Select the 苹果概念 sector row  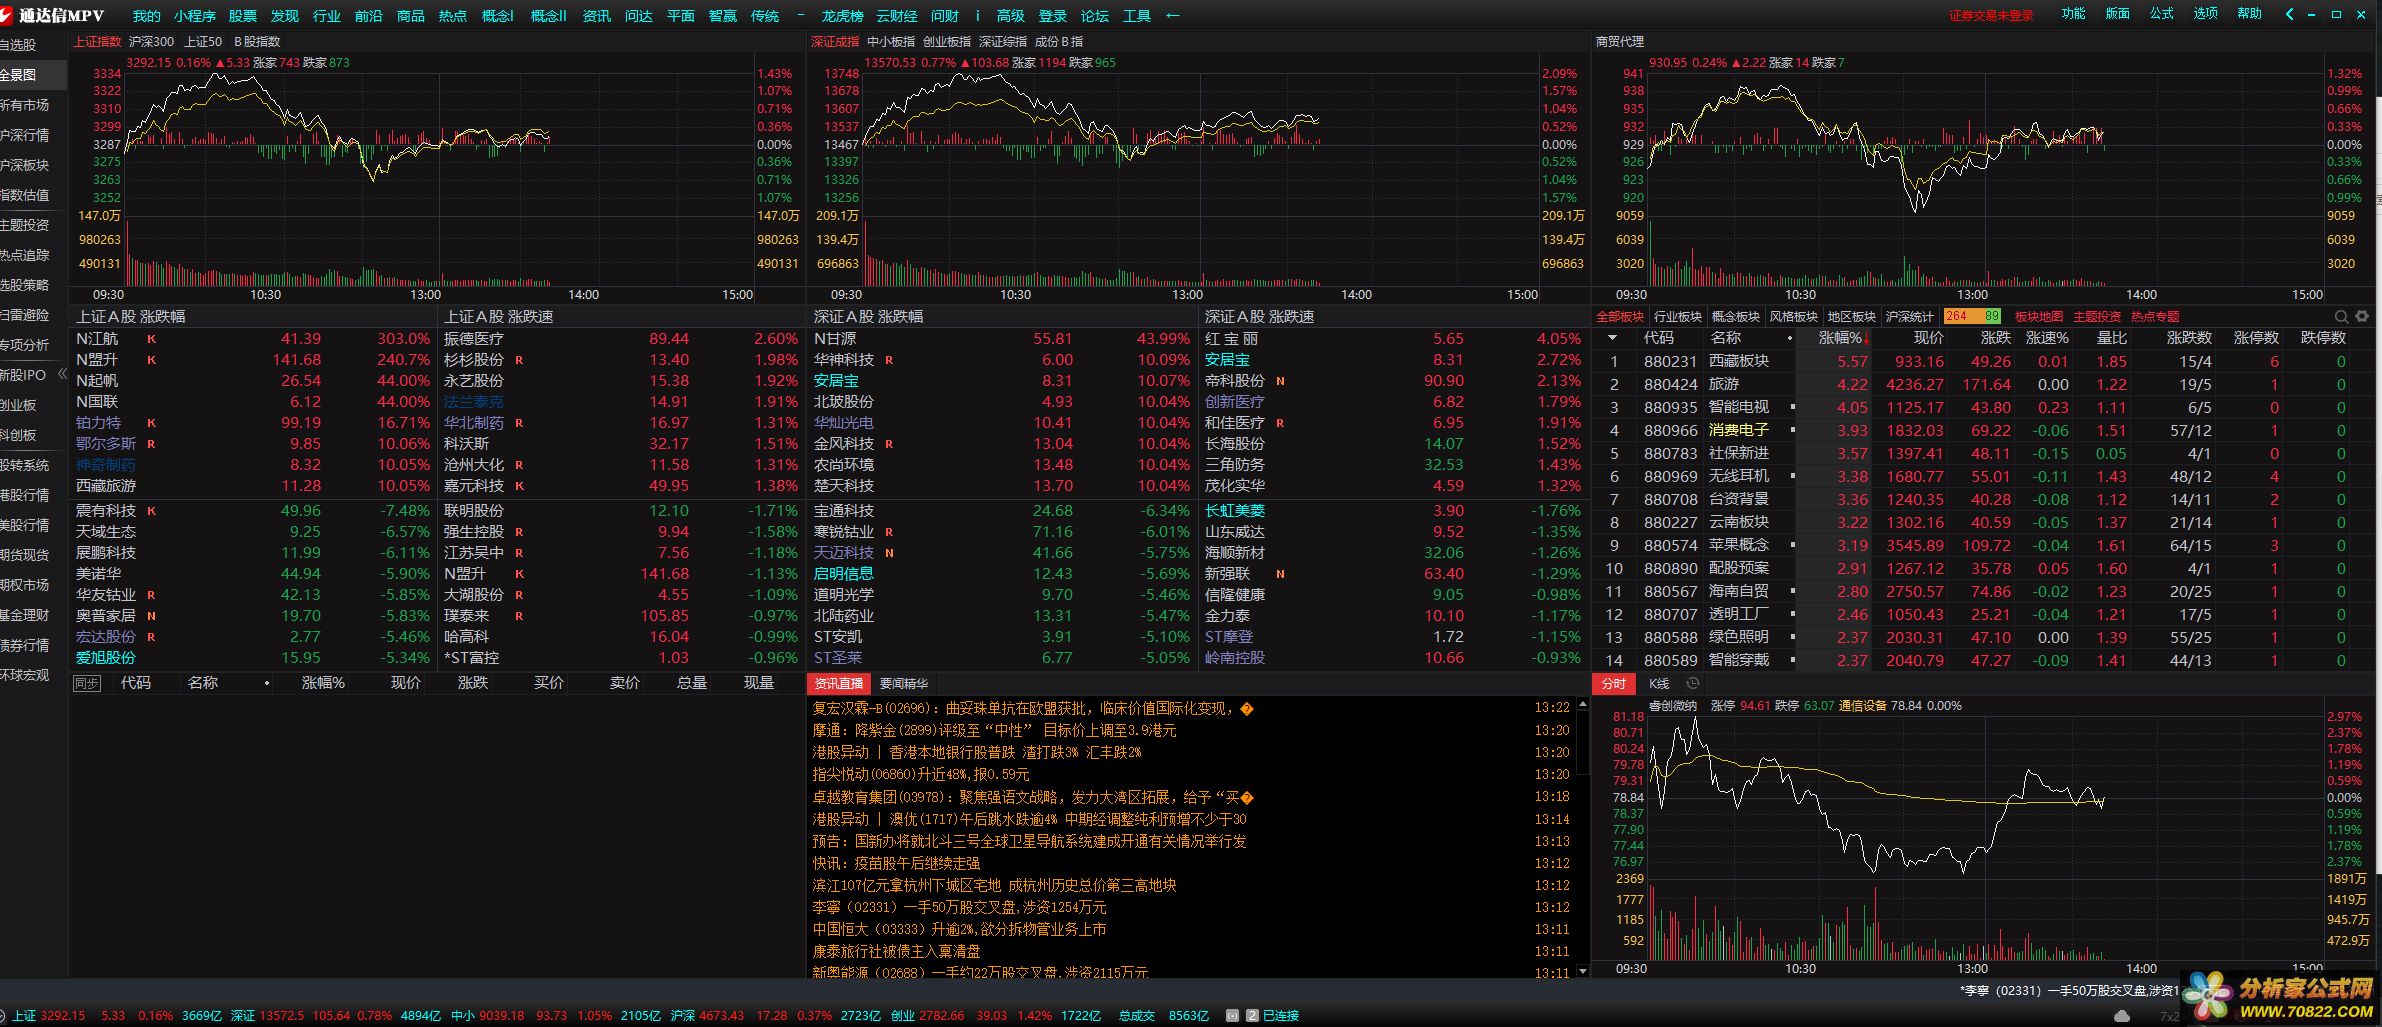pos(1983,545)
